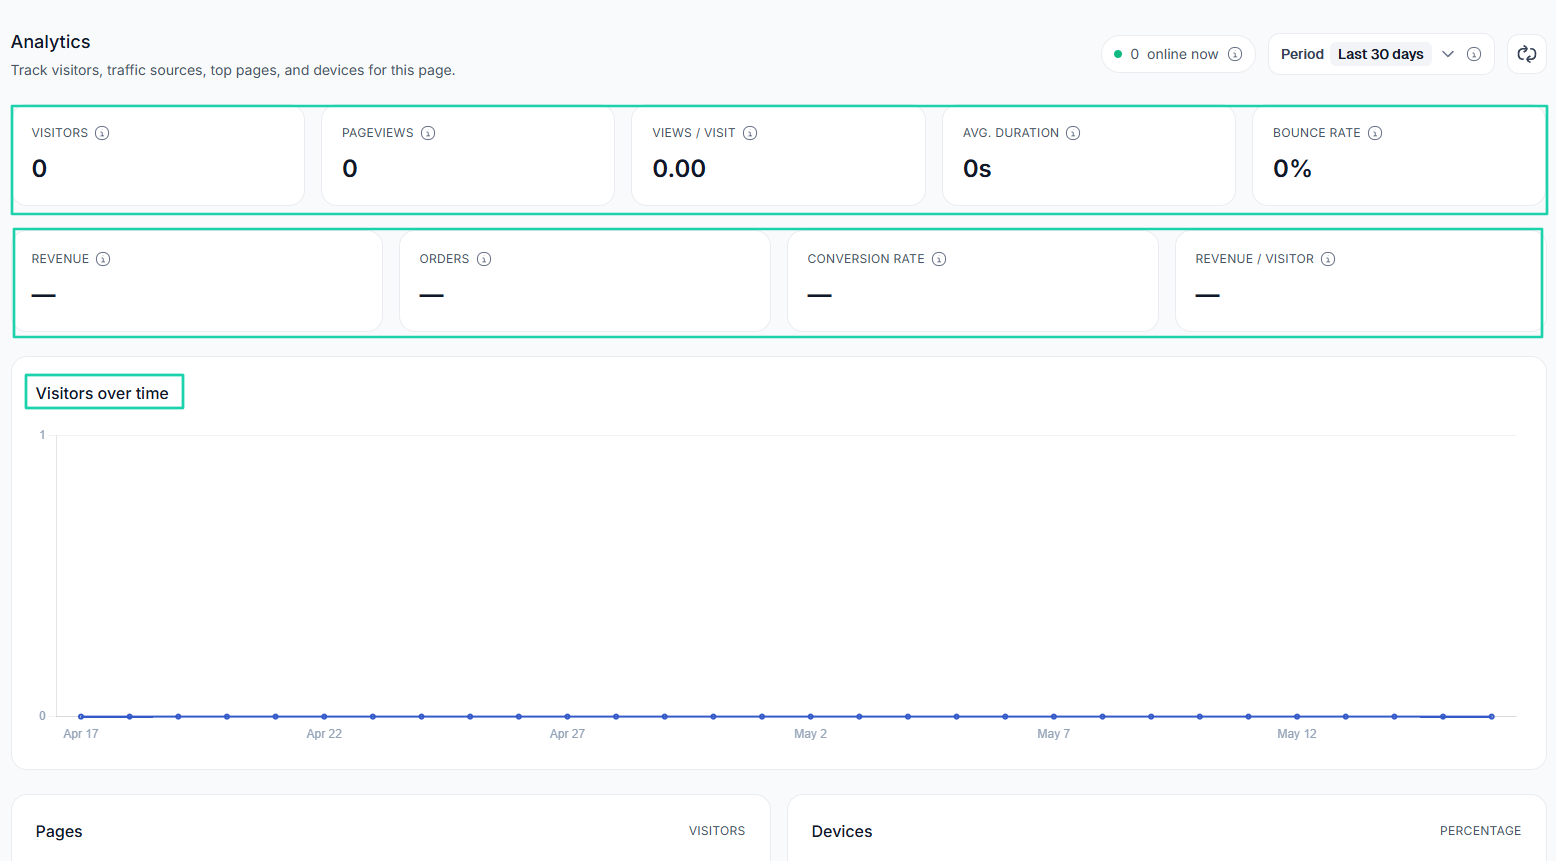Click the Visitors metric card value 0
The image size is (1556, 861).
coord(39,168)
